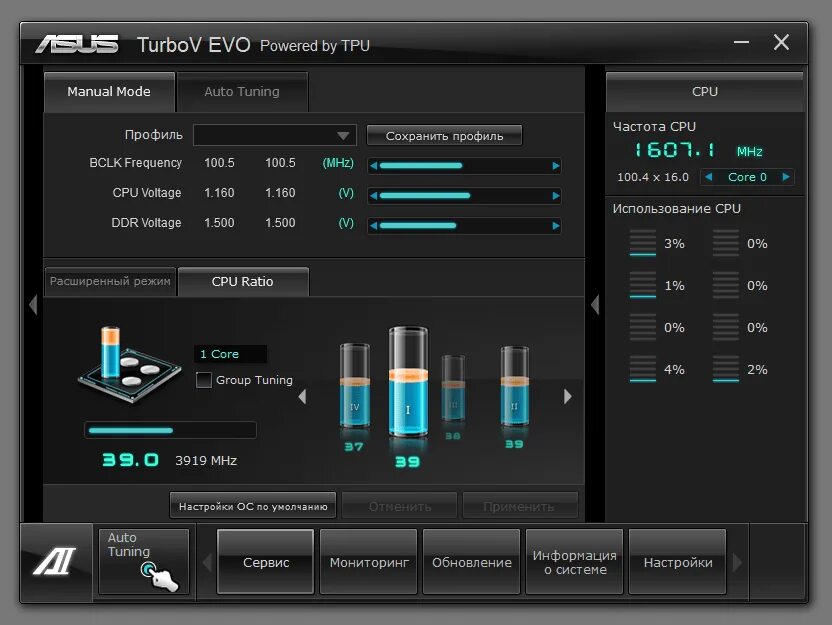Click the Отменить button
The image size is (832, 625).
(x=400, y=507)
